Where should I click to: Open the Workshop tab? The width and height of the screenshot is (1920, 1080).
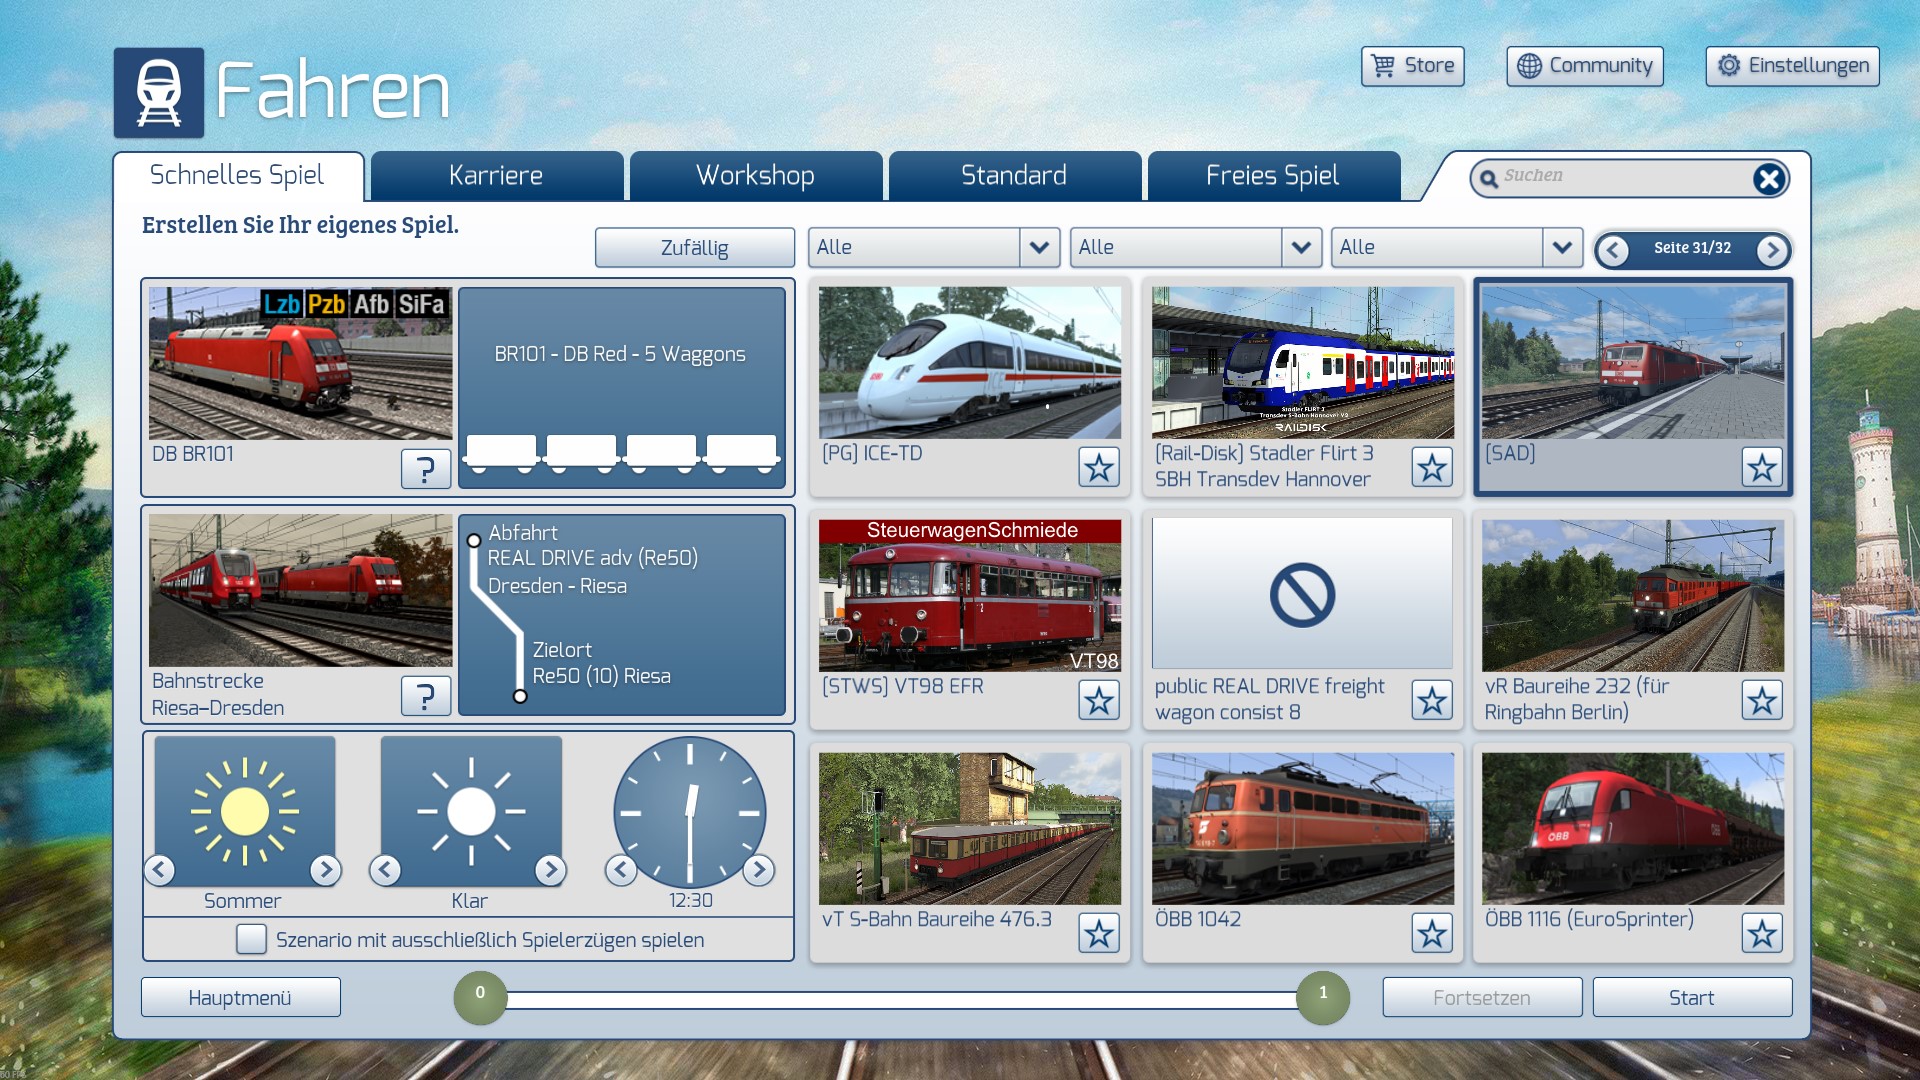tap(755, 176)
